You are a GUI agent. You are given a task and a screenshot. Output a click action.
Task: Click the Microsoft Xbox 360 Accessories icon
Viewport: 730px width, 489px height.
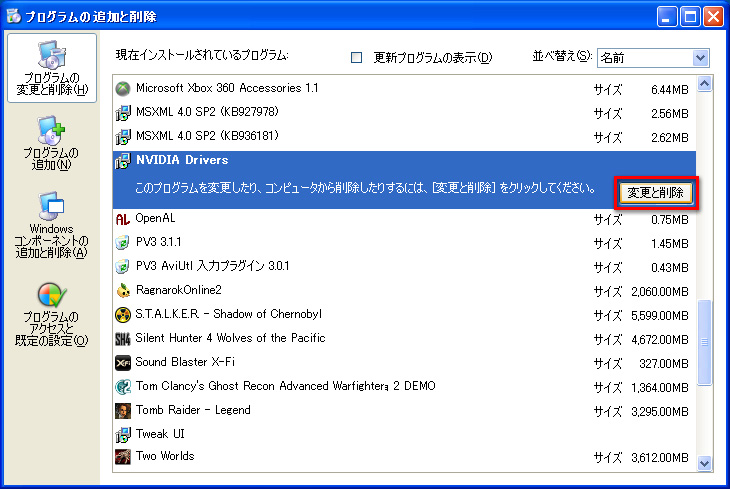(123, 88)
